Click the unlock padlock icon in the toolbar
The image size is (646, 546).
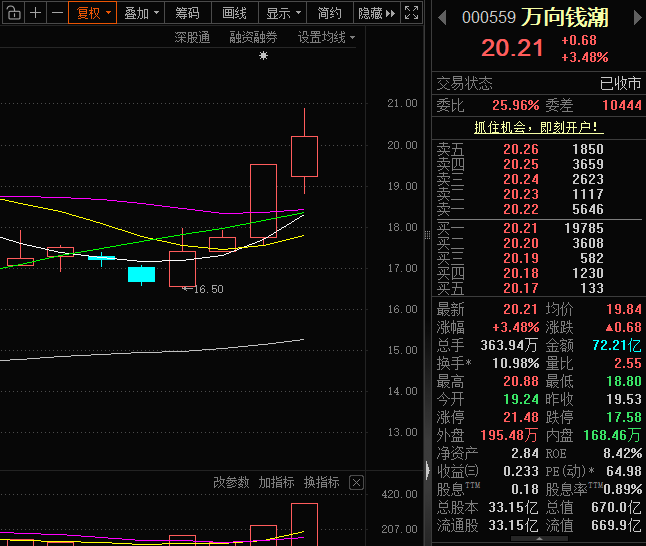pos(14,13)
